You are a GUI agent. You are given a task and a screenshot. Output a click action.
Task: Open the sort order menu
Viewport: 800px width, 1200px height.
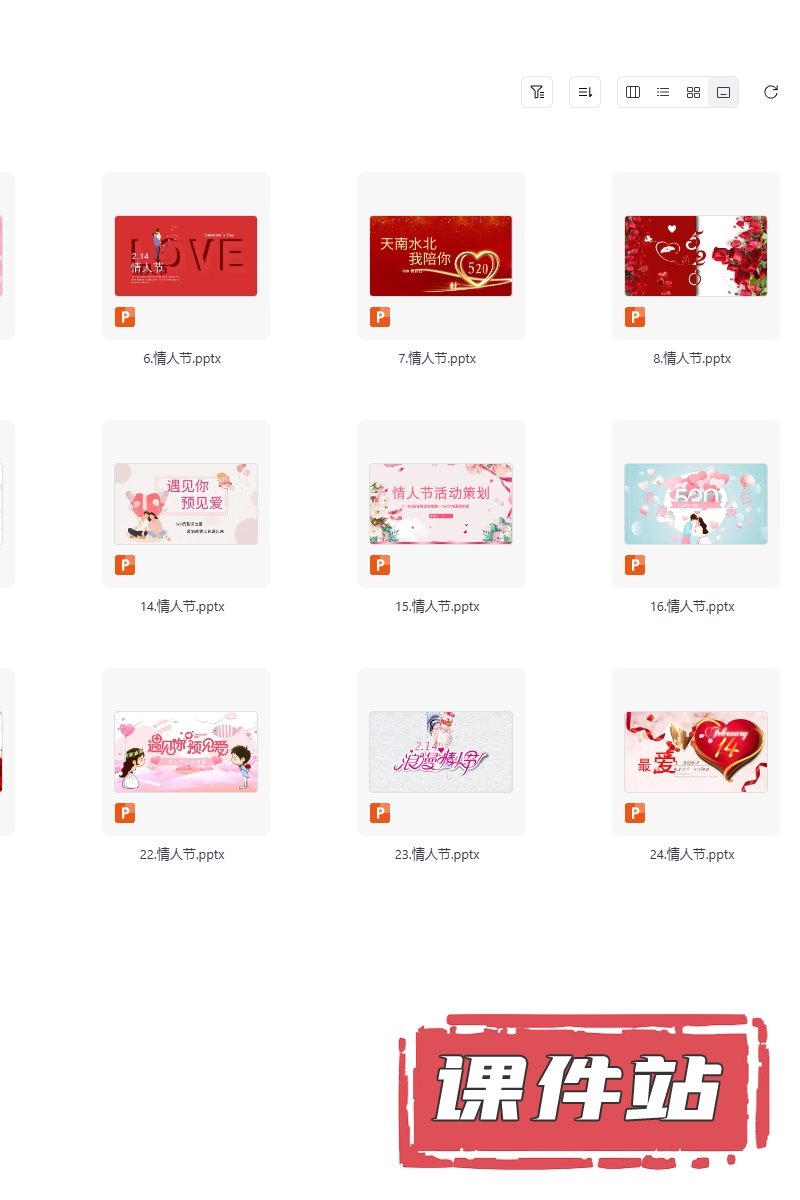coord(585,92)
